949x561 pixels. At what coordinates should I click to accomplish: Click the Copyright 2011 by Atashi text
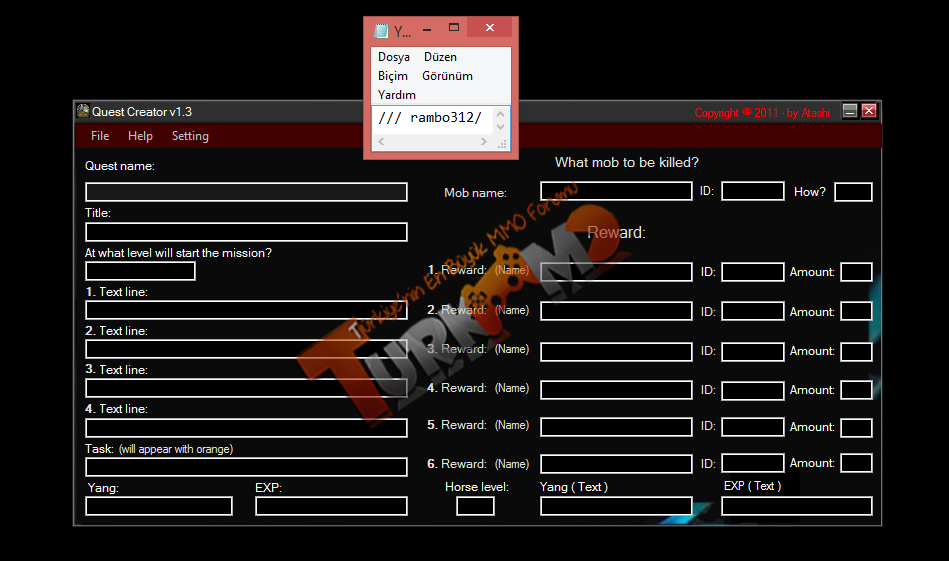click(762, 113)
